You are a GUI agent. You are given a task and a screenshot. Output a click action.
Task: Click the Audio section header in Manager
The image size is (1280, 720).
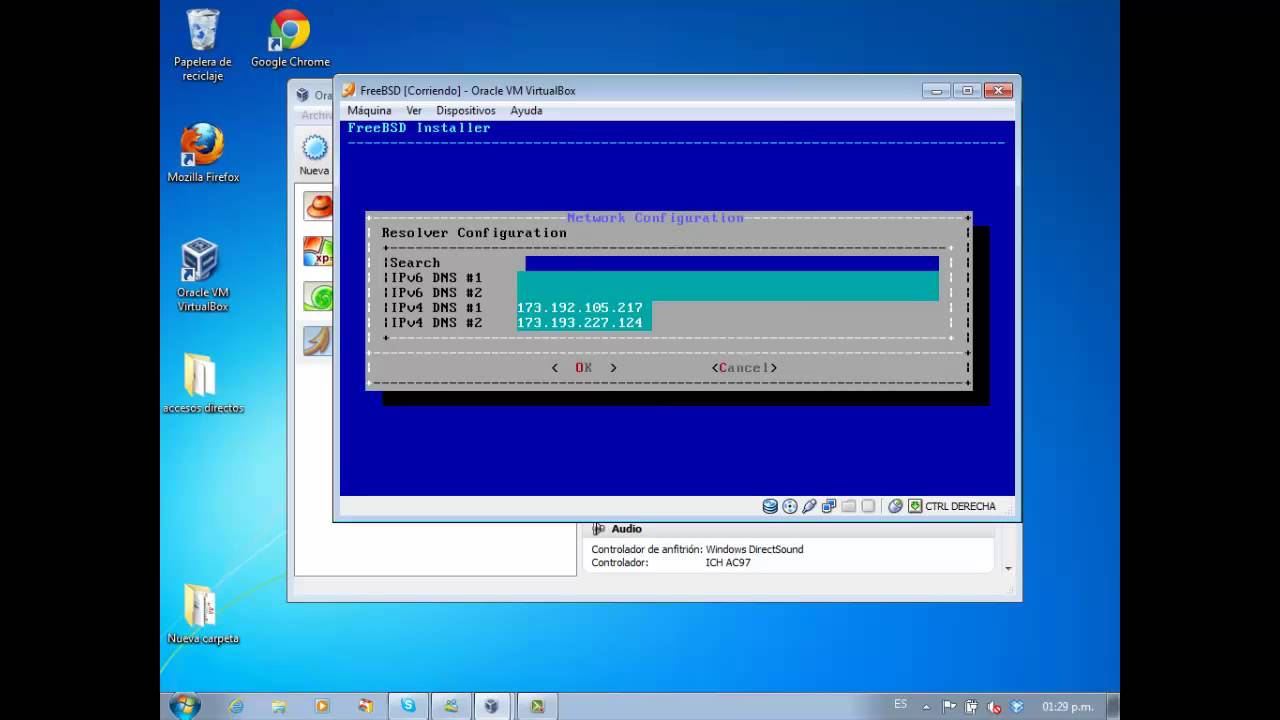pos(626,529)
